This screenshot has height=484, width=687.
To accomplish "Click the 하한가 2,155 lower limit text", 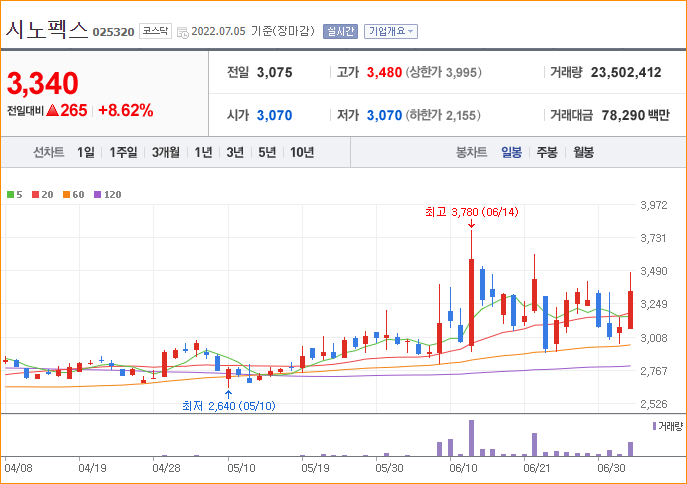I will (443, 115).
